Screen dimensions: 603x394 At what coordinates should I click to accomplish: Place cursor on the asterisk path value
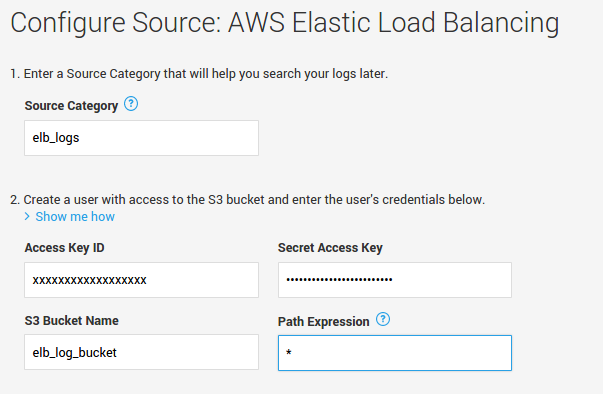coord(289,352)
